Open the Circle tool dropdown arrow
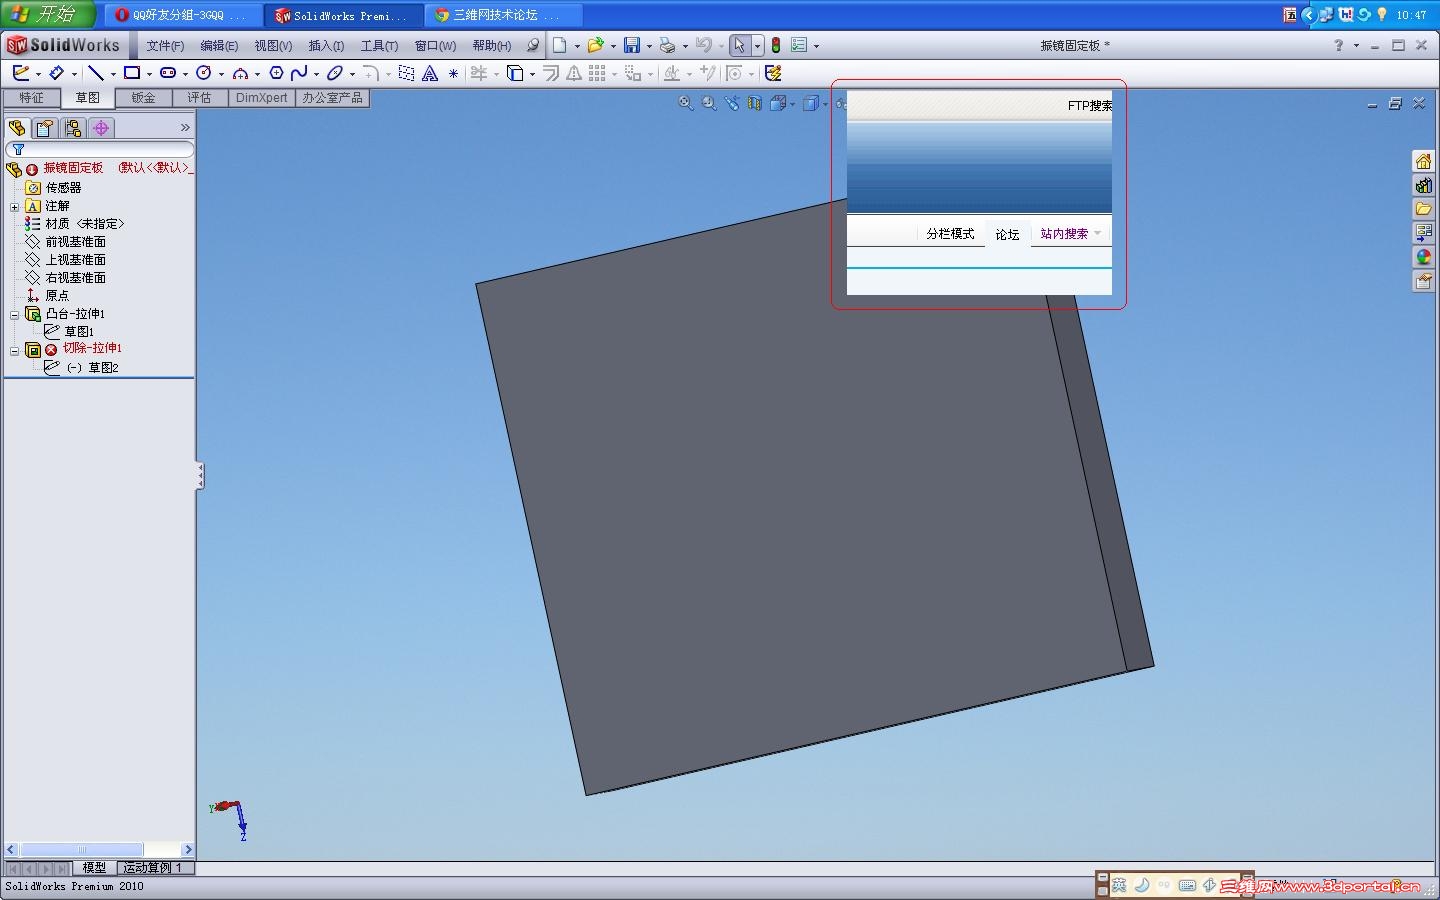This screenshot has height=900, width=1440. coord(221,74)
